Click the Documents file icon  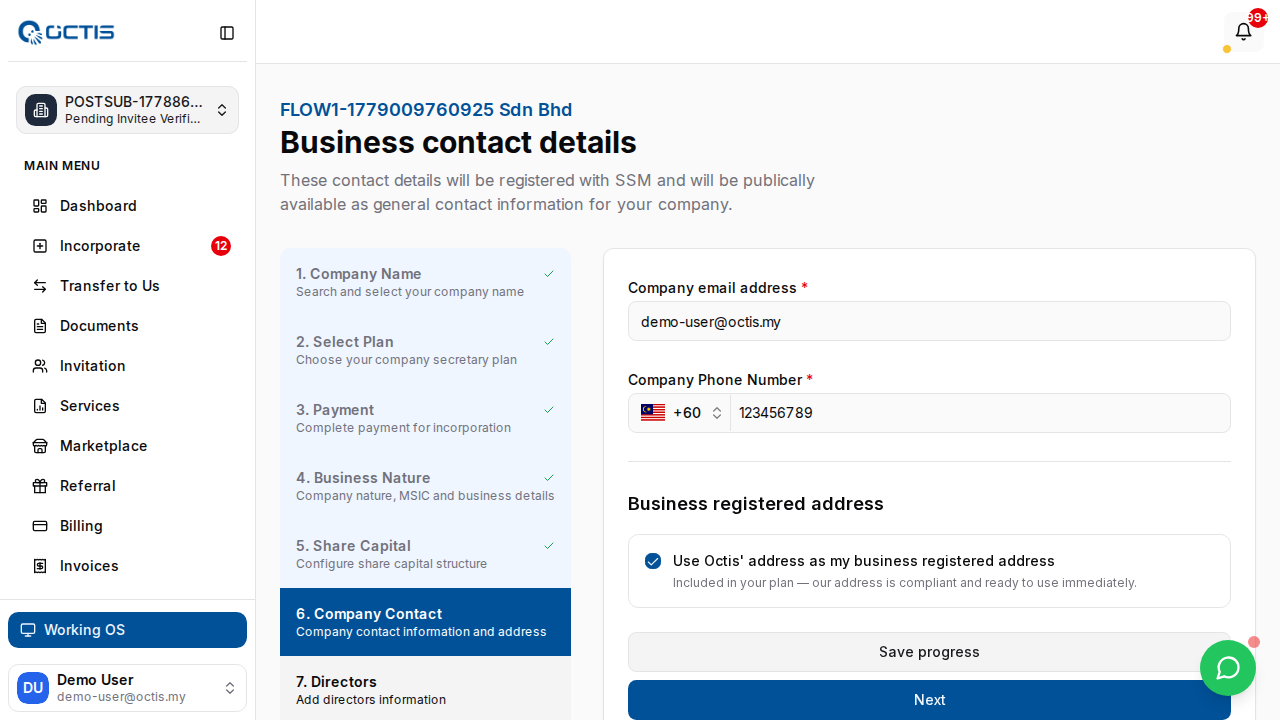click(x=40, y=326)
